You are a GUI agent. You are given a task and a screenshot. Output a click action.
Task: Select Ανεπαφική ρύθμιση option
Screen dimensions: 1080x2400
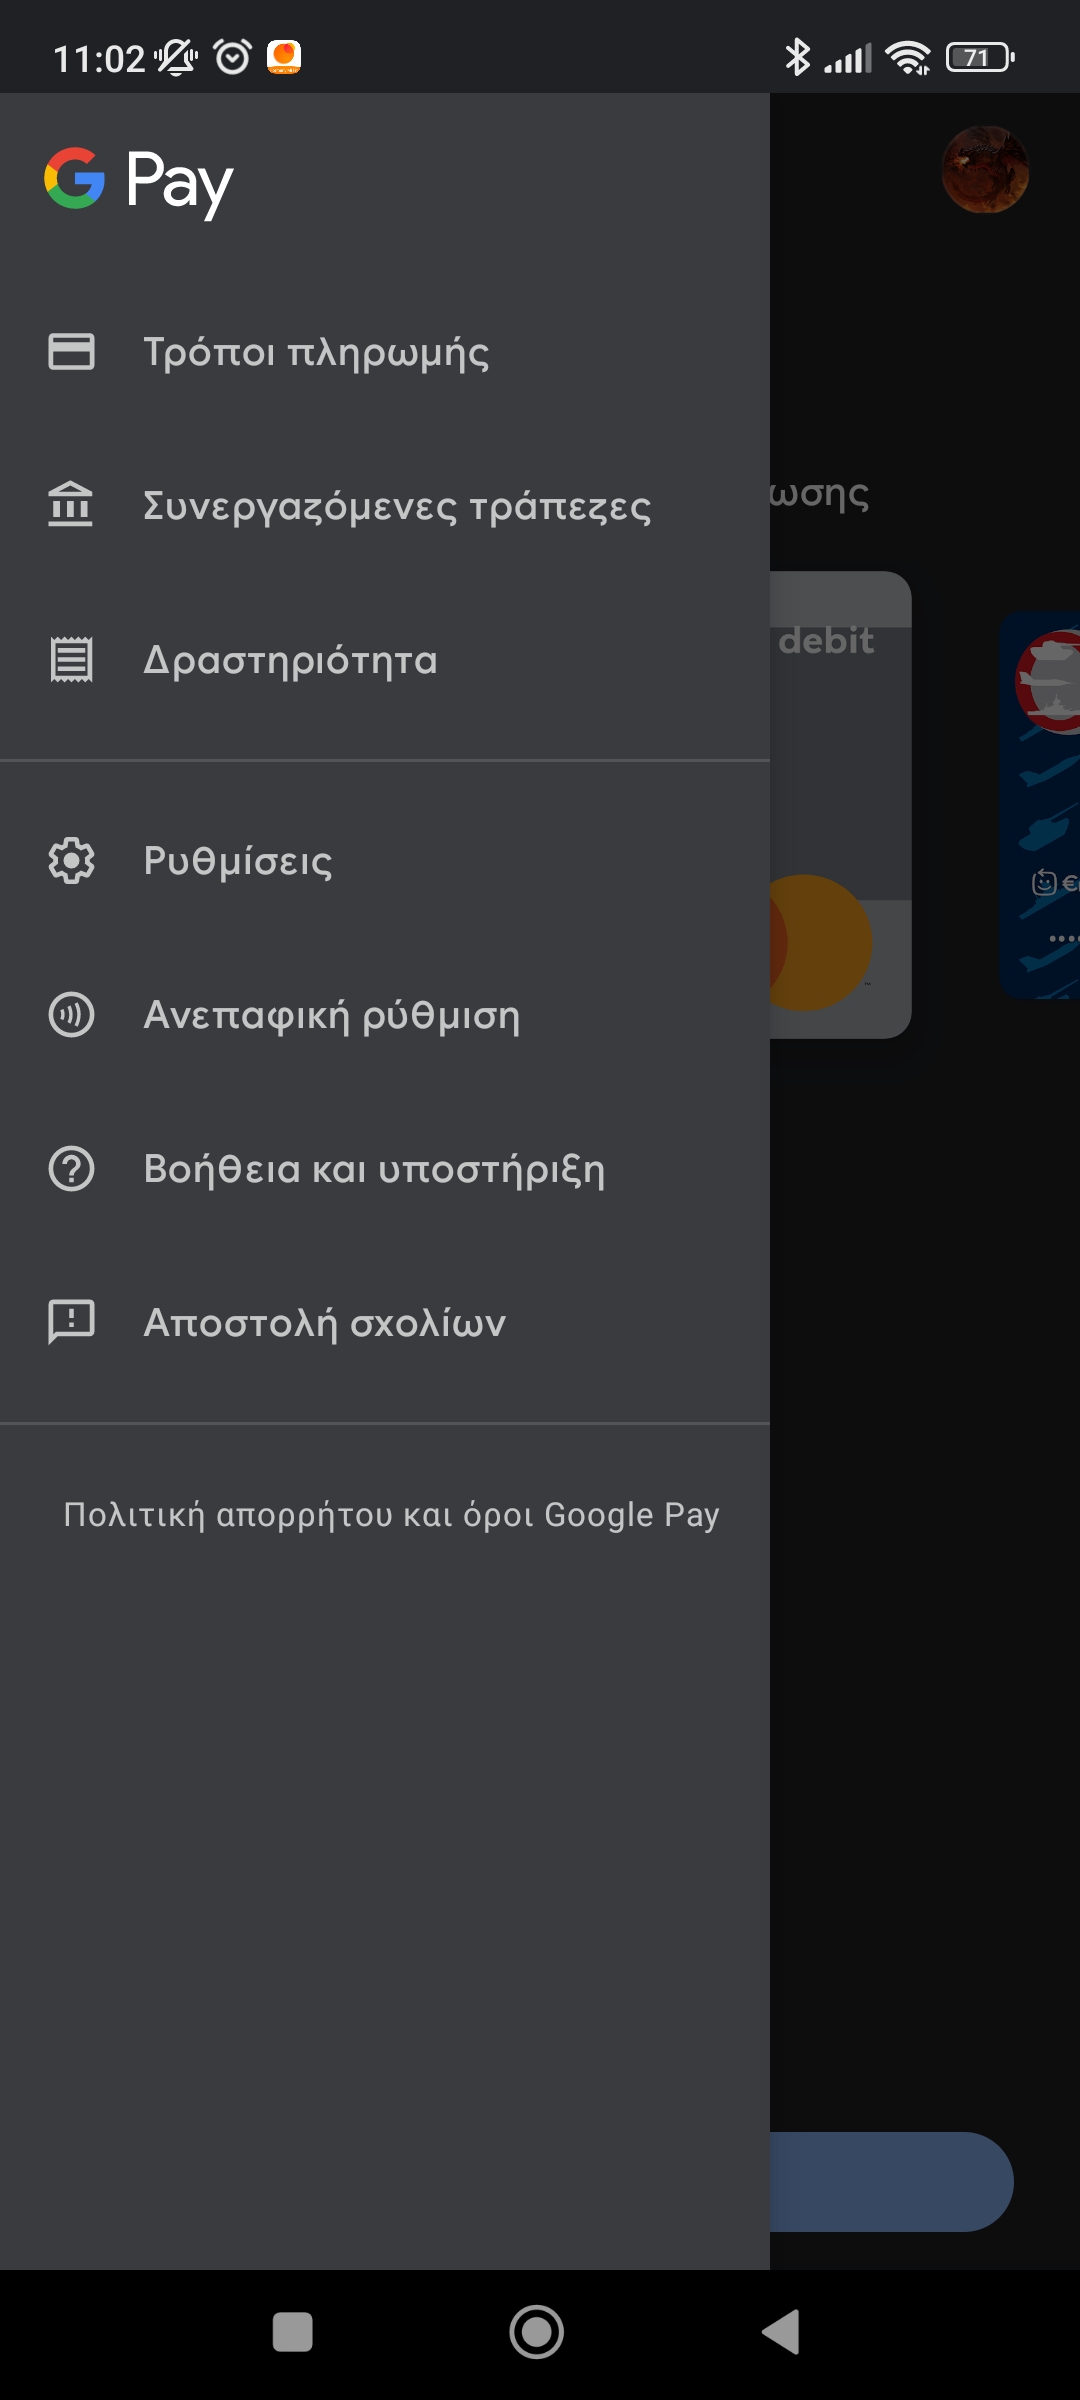tap(332, 1015)
